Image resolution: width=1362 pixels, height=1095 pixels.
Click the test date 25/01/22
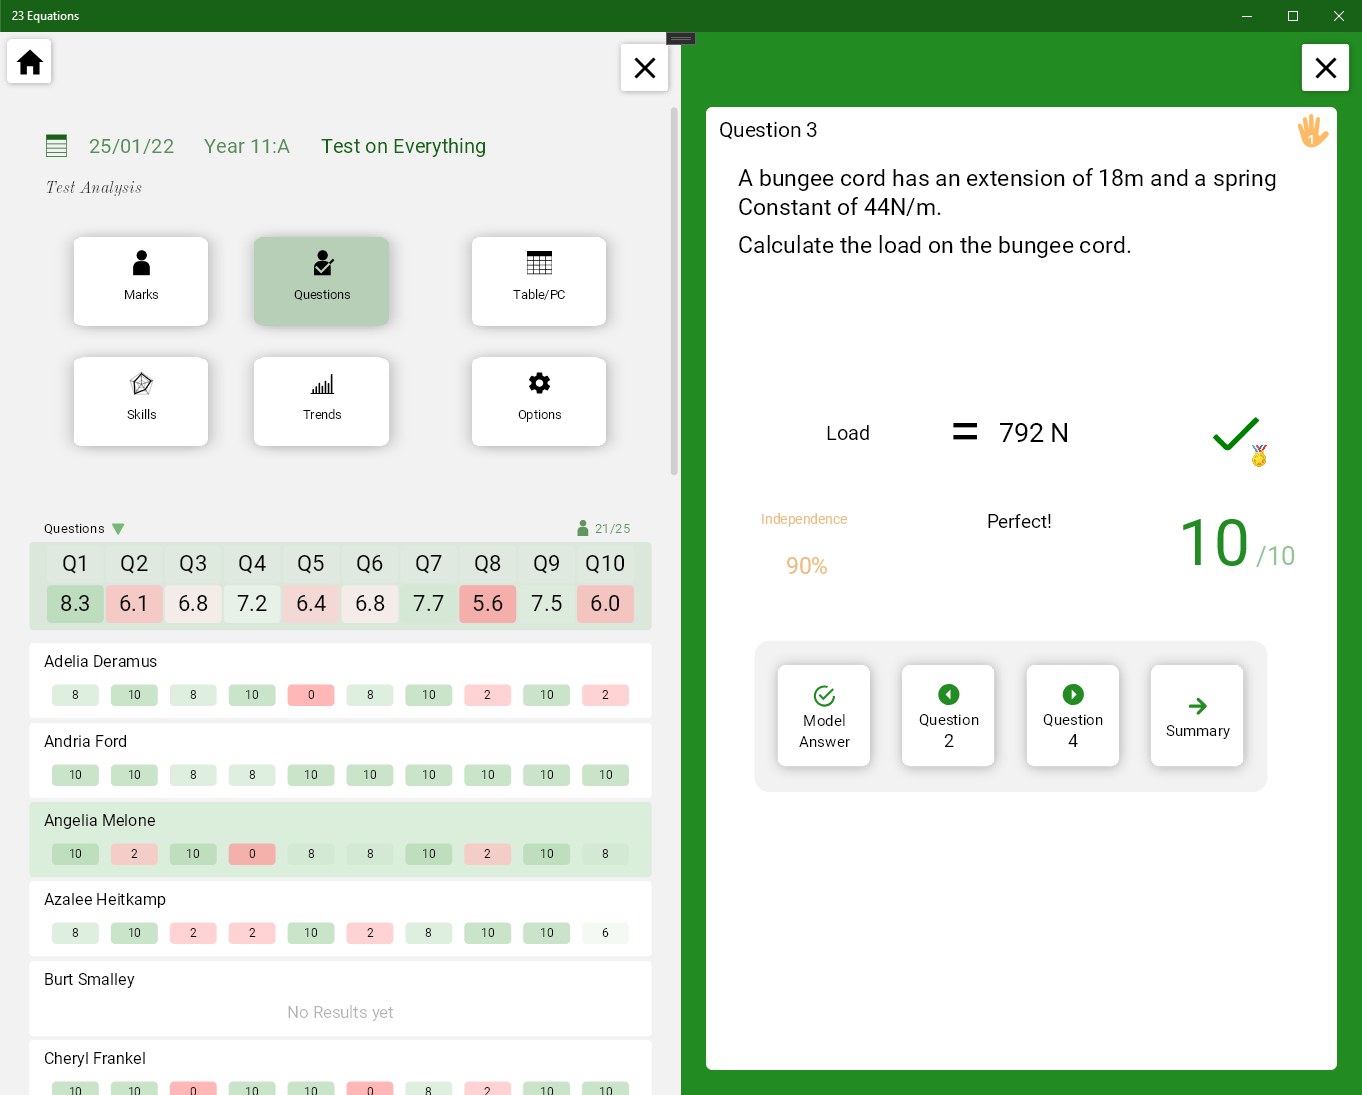131,146
